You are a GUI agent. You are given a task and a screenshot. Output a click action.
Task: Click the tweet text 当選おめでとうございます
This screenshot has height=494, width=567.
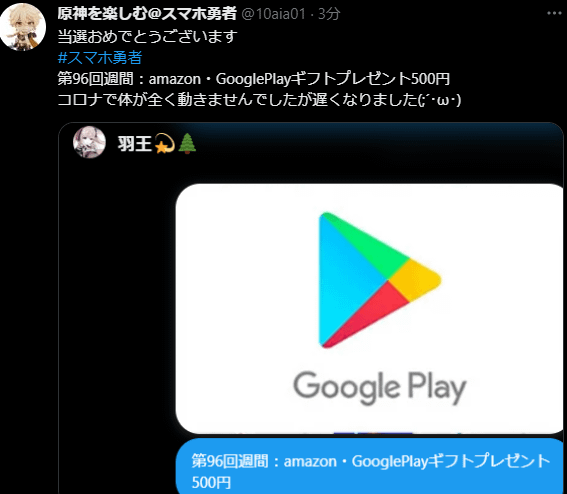148,37
